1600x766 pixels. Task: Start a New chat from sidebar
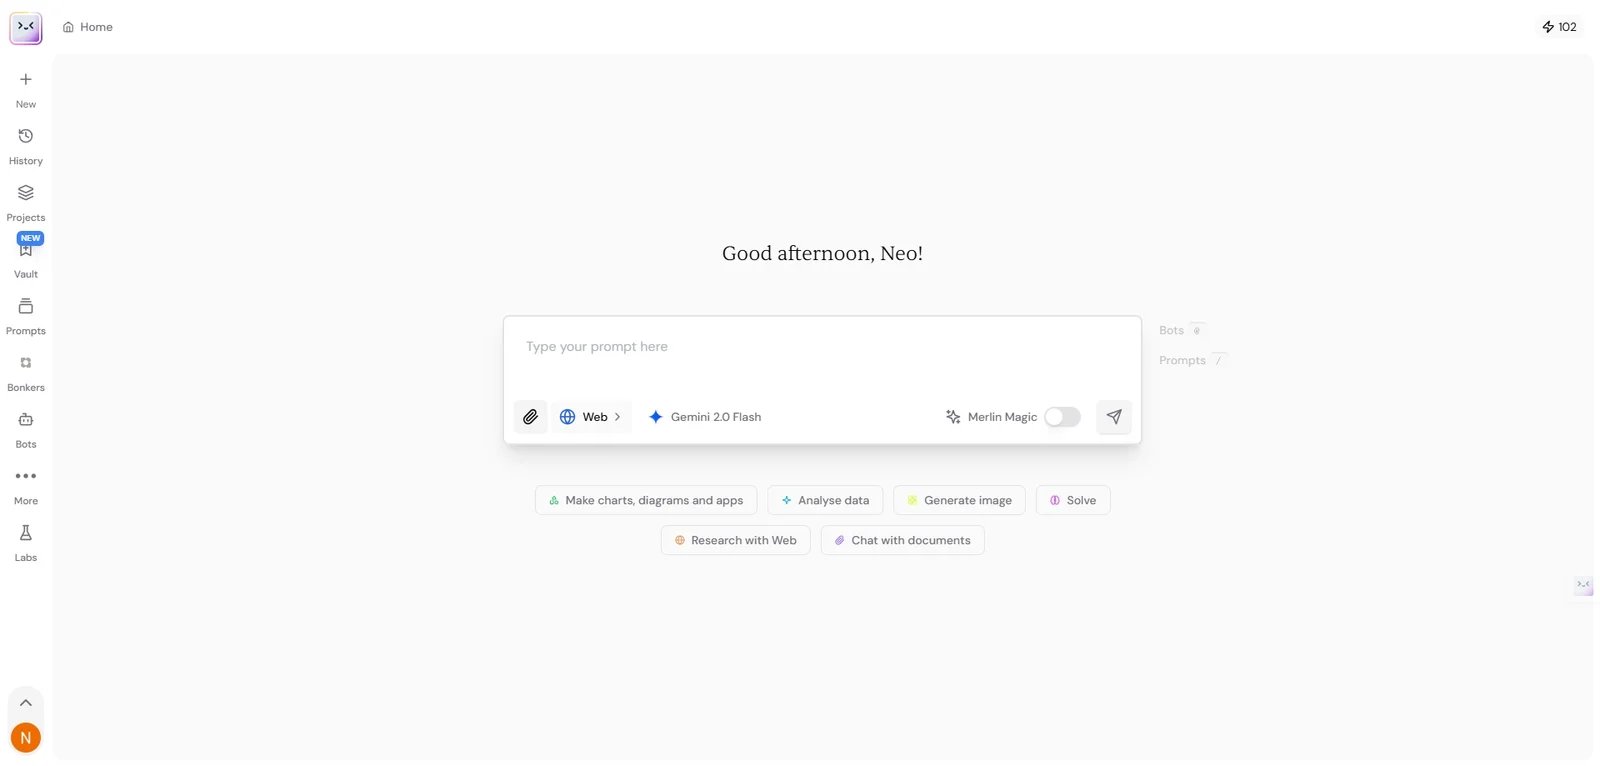[26, 88]
